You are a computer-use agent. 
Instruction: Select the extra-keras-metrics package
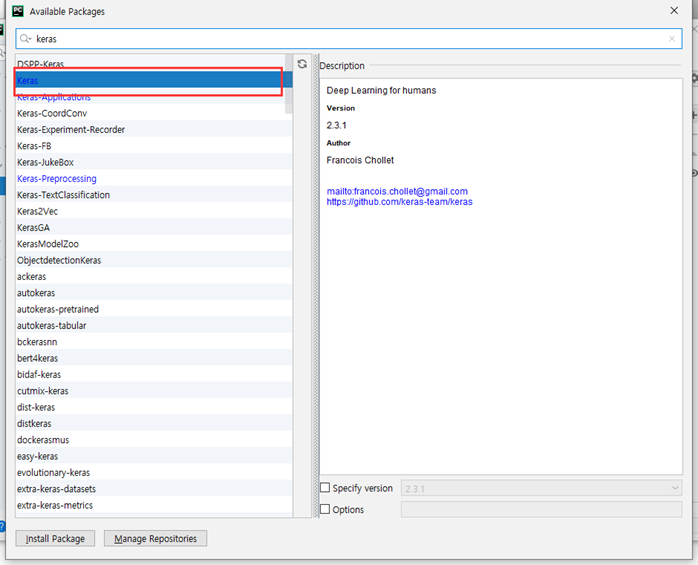[154, 505]
